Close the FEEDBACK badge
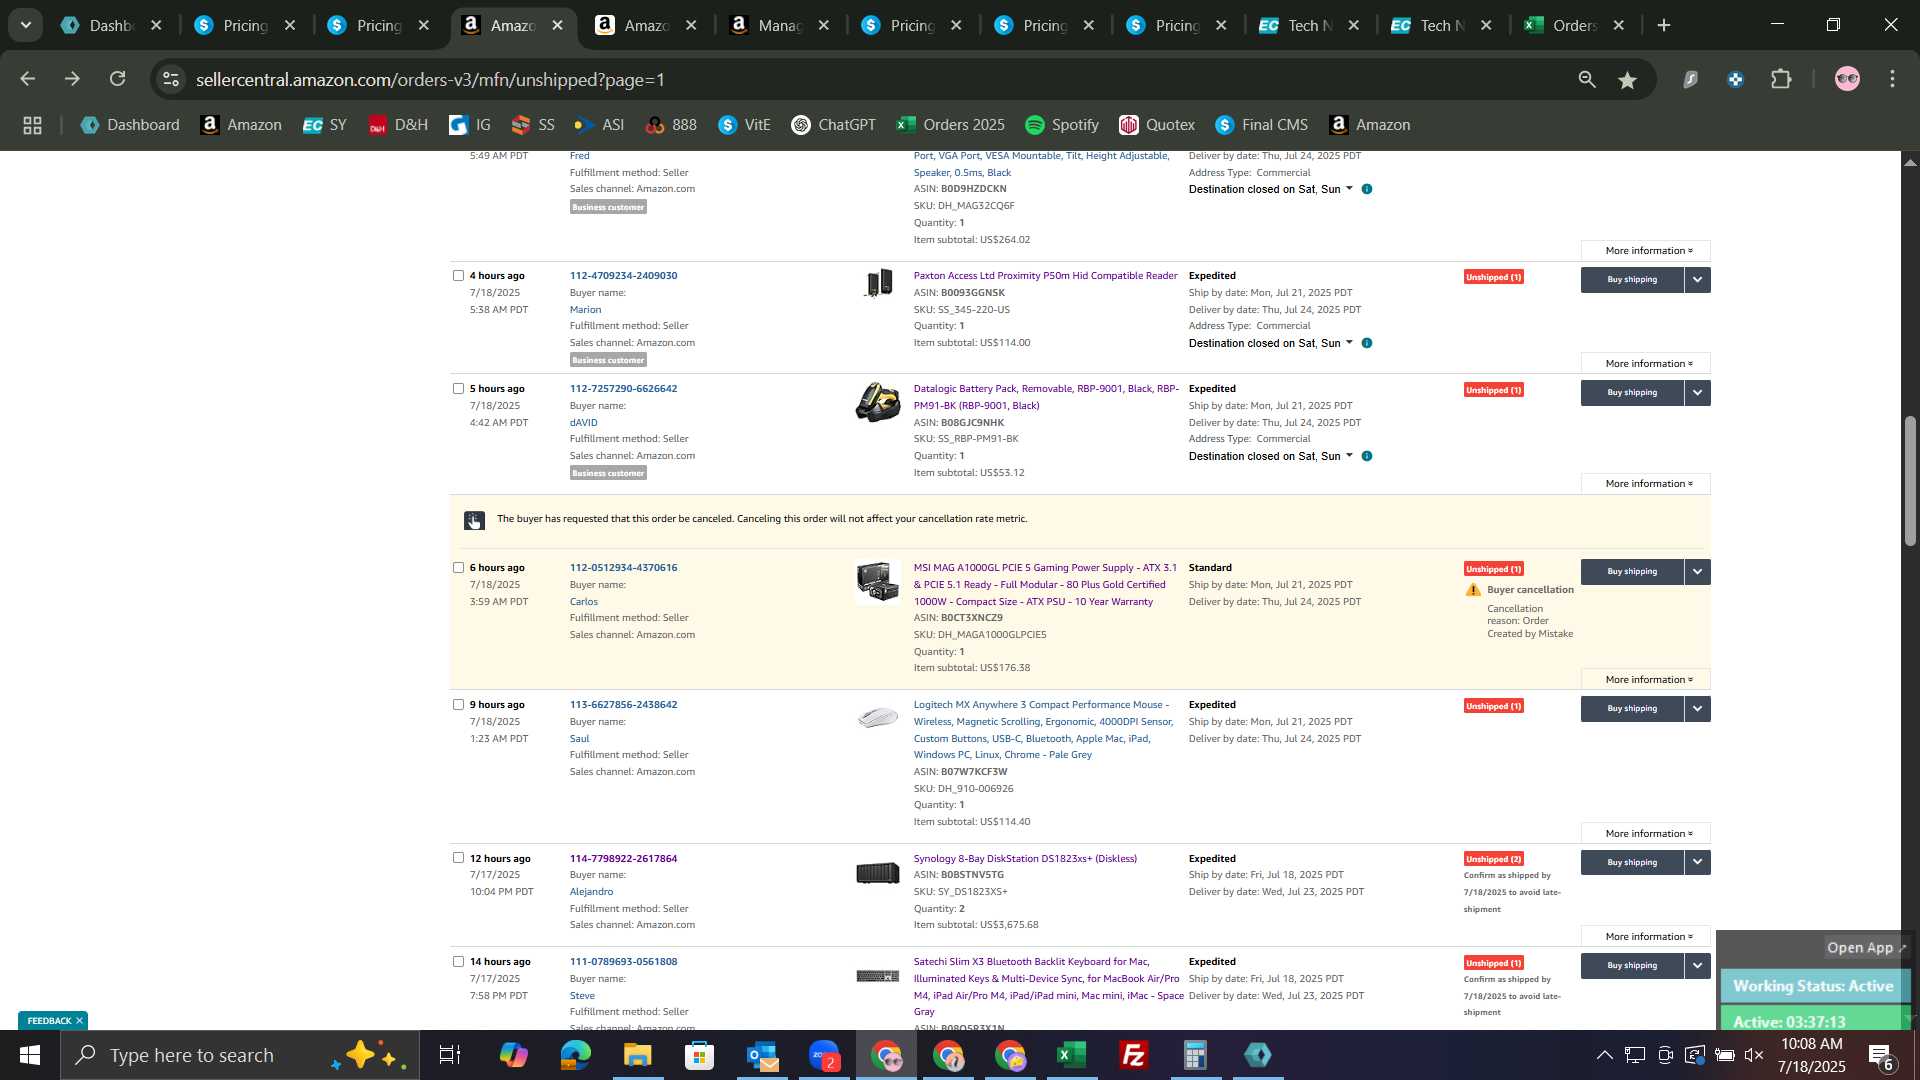The height and width of the screenshot is (1080, 1920). (x=79, y=1021)
